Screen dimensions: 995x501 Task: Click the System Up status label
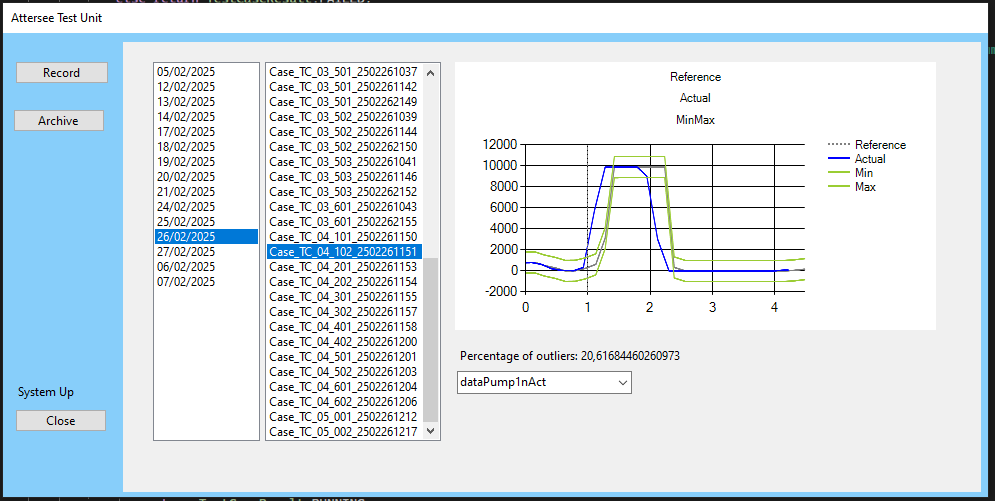point(46,392)
